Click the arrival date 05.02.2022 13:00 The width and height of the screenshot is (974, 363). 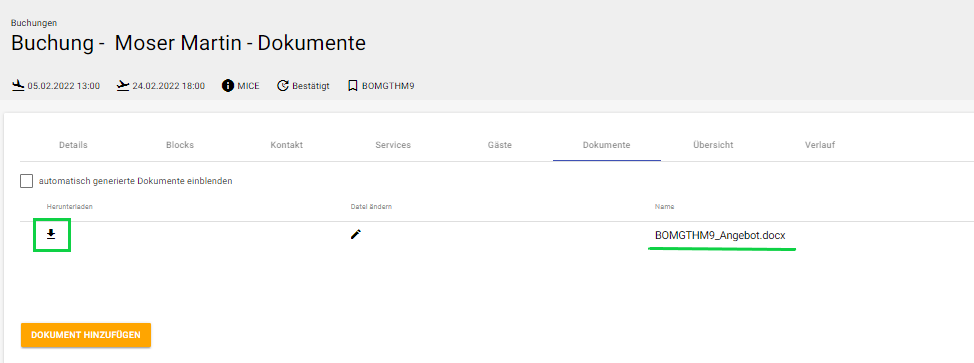64,86
